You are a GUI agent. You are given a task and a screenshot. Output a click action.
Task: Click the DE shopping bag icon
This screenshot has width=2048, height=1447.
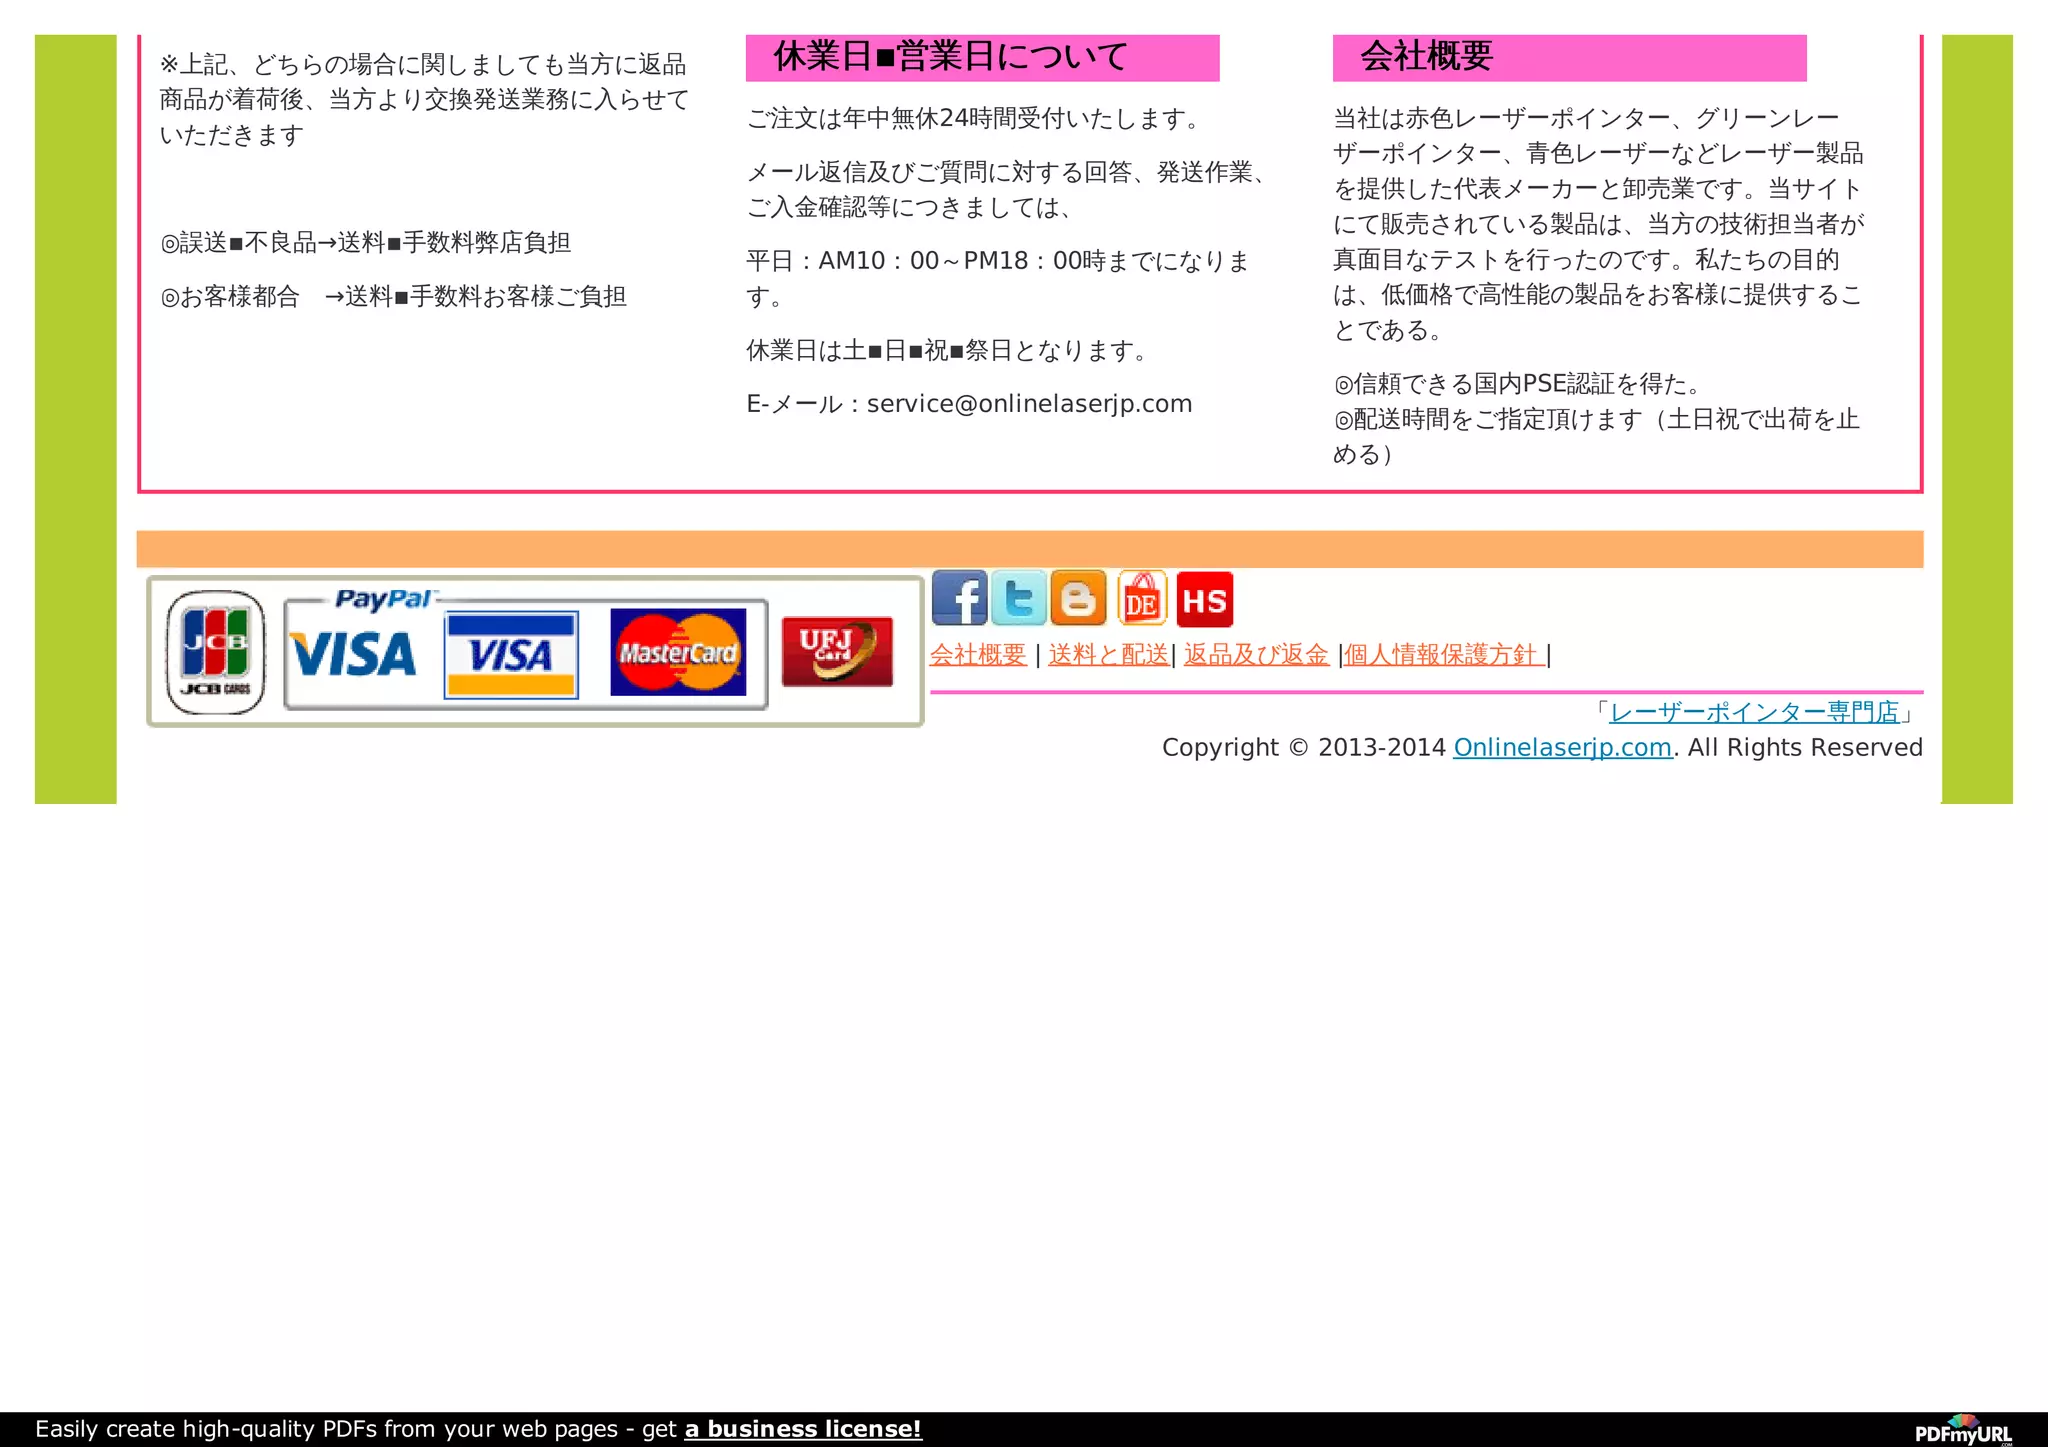[x=1142, y=598]
